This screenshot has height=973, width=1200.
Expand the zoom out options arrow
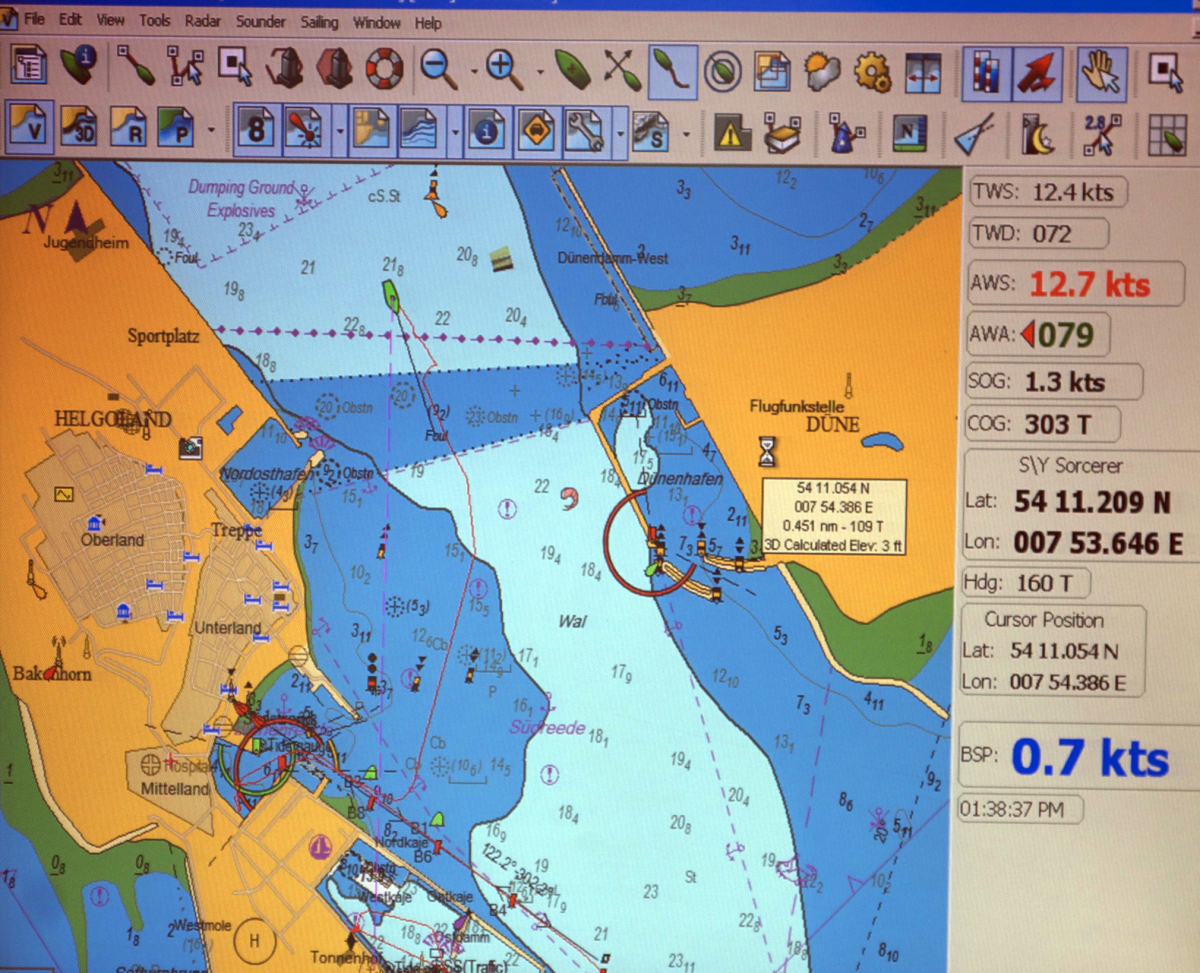[x=472, y=71]
